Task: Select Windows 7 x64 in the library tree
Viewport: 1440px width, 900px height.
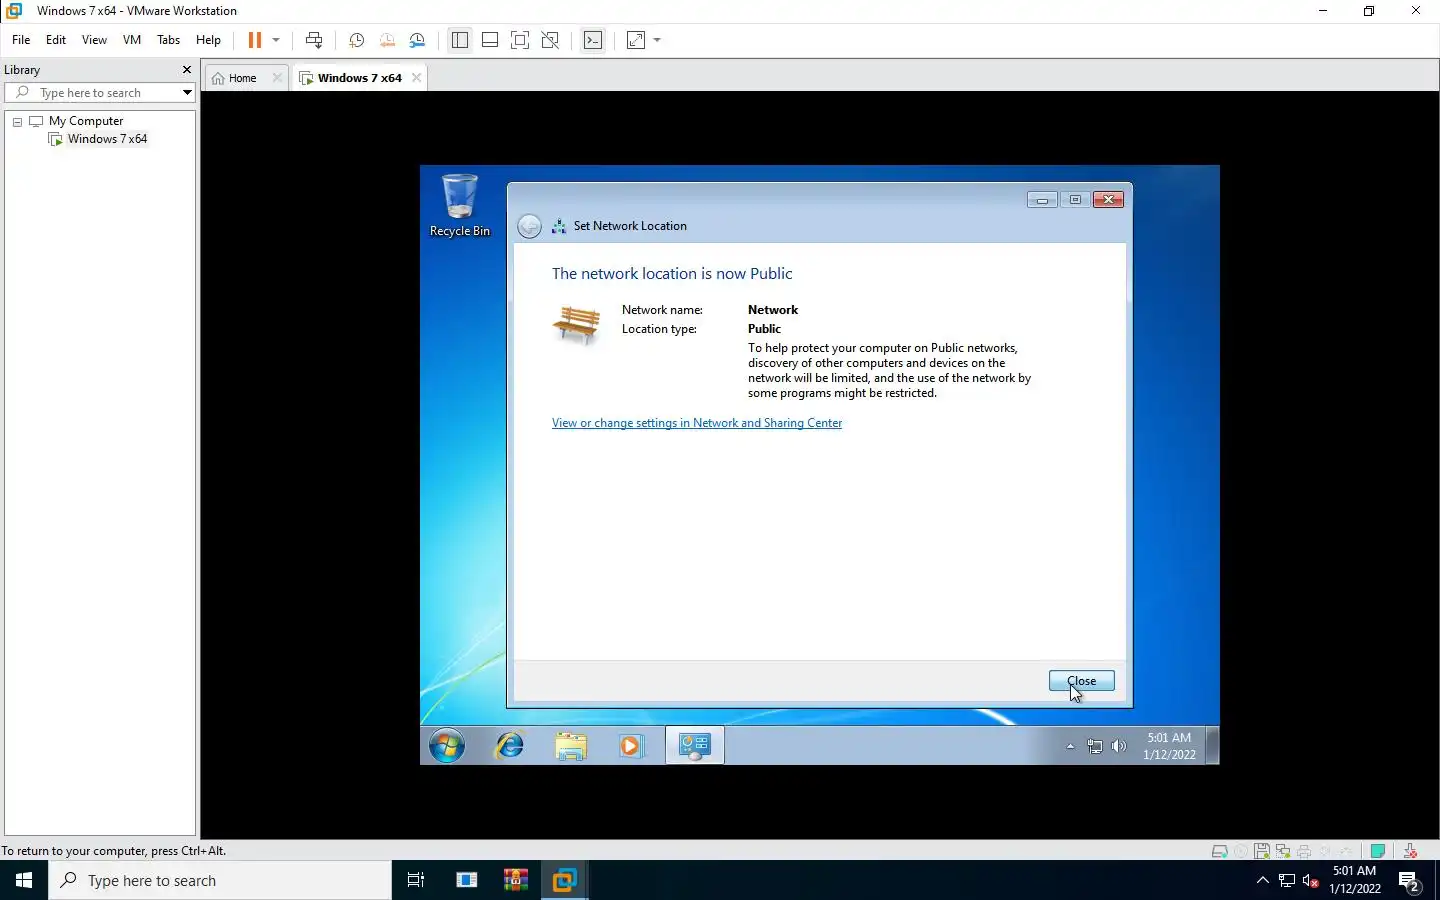Action: point(107,139)
